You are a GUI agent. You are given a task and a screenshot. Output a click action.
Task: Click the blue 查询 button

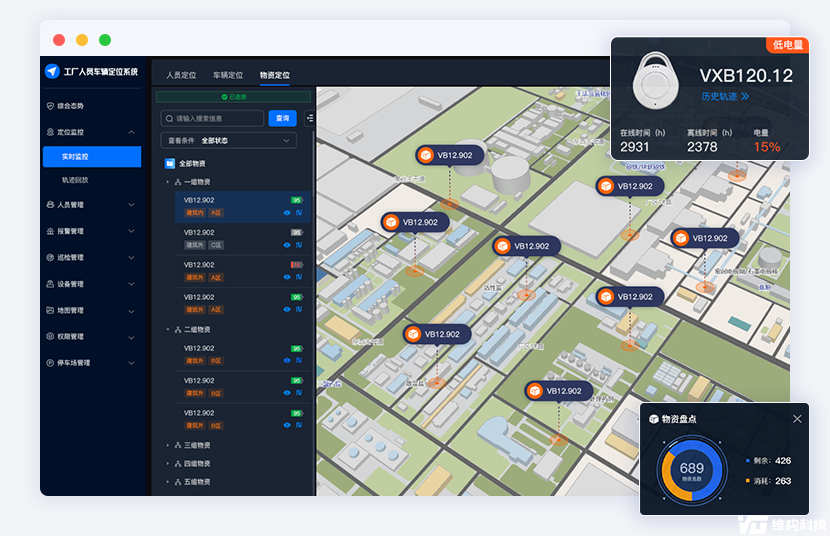point(282,118)
